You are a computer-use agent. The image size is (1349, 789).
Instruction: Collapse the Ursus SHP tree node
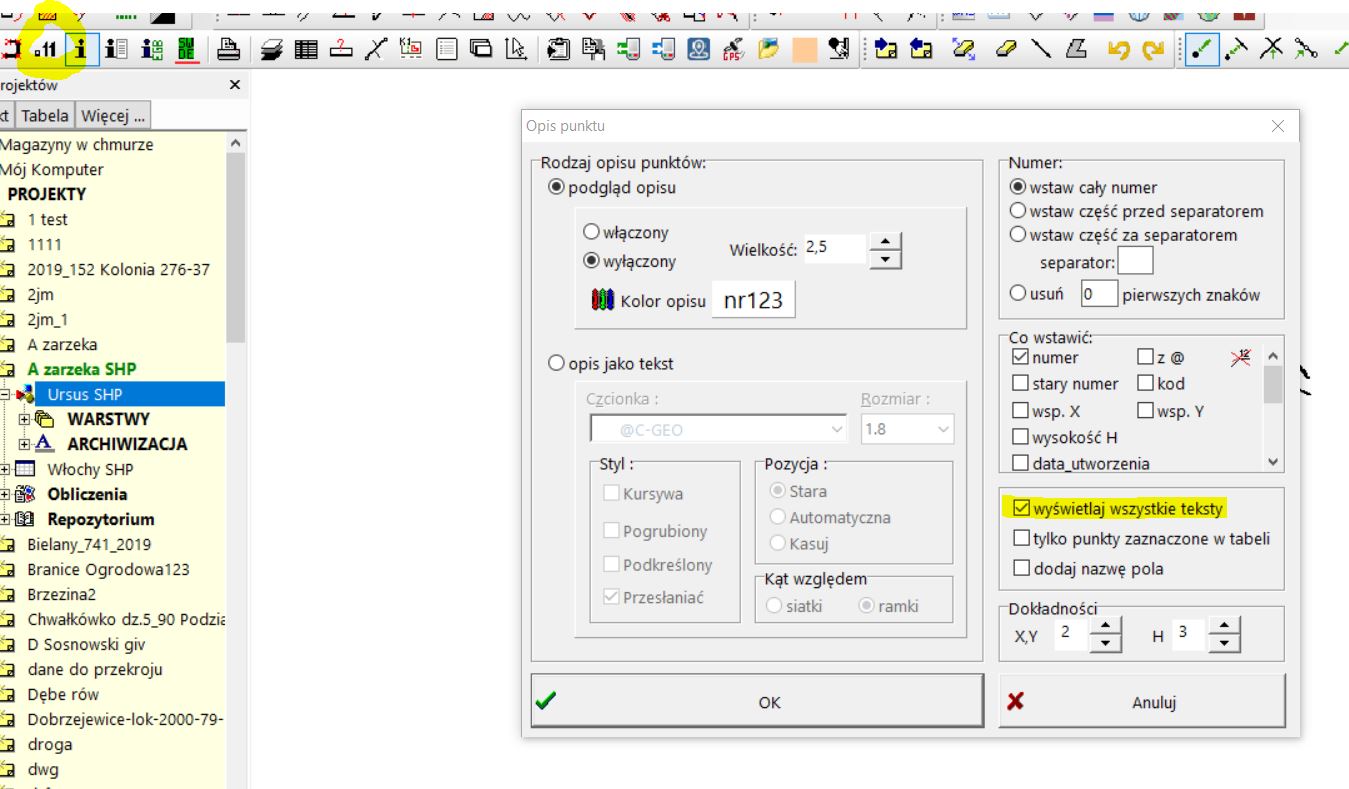[5, 394]
